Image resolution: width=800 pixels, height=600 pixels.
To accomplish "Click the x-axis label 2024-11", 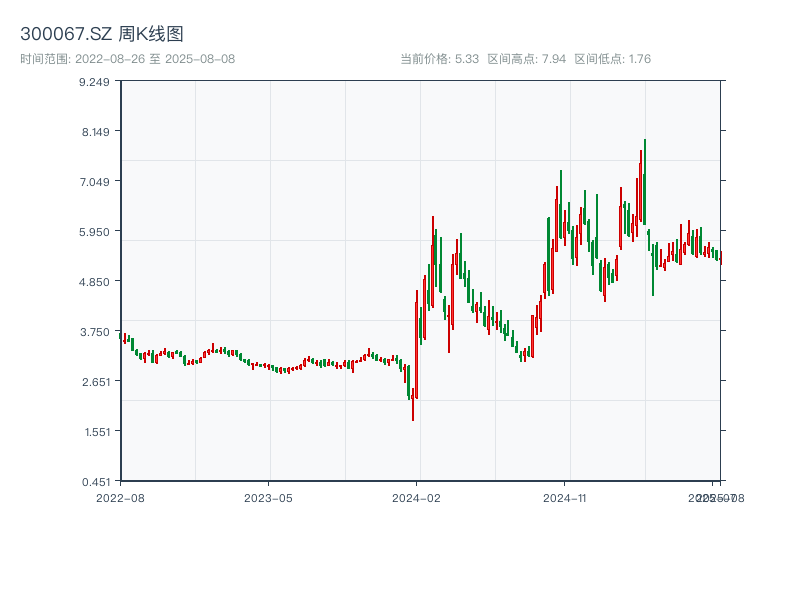I will [564, 498].
